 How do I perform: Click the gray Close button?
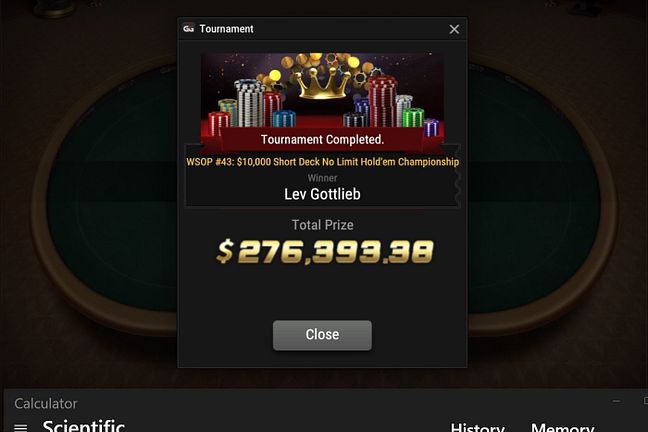[x=322, y=335]
